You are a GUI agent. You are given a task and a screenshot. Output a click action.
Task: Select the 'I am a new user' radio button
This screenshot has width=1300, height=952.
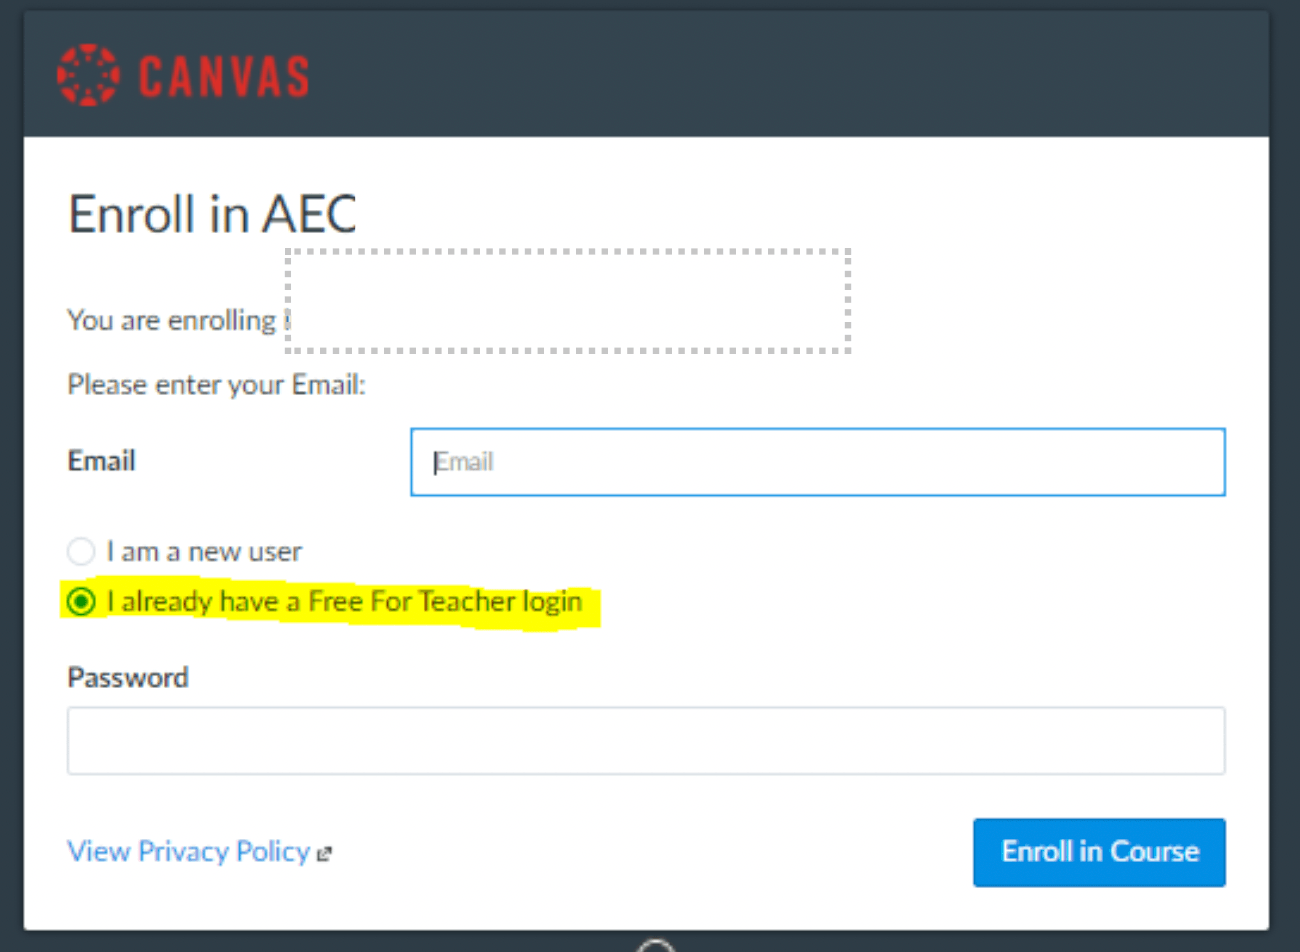(81, 551)
